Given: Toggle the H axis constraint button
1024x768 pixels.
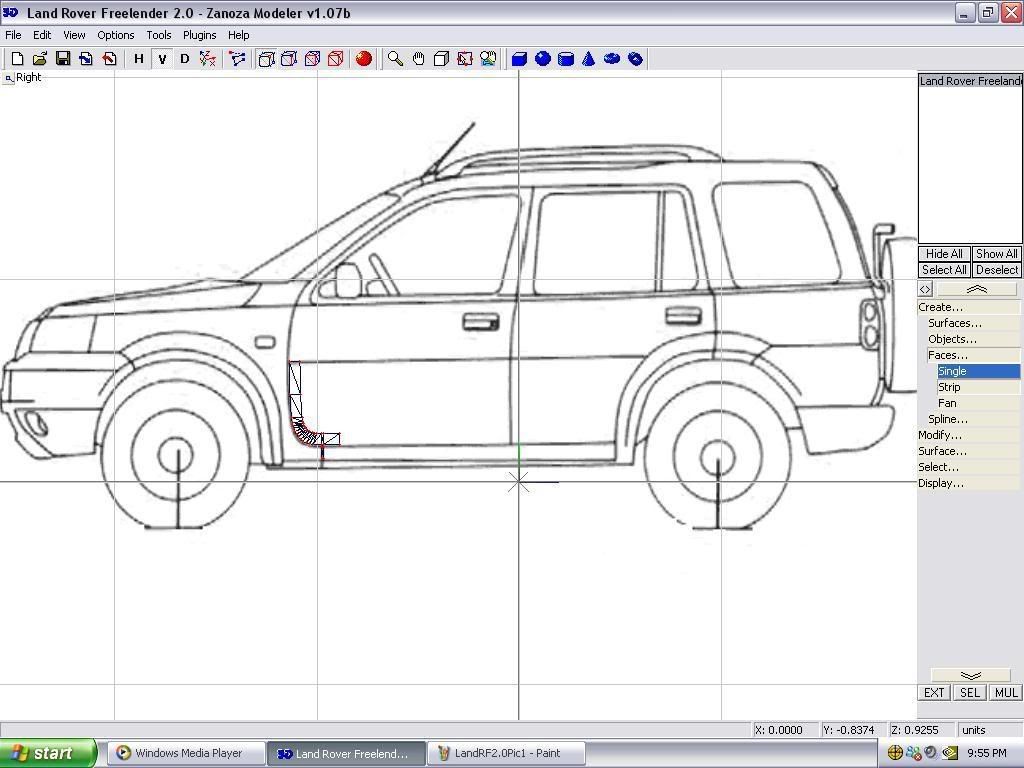Looking at the screenshot, I should (x=139, y=59).
